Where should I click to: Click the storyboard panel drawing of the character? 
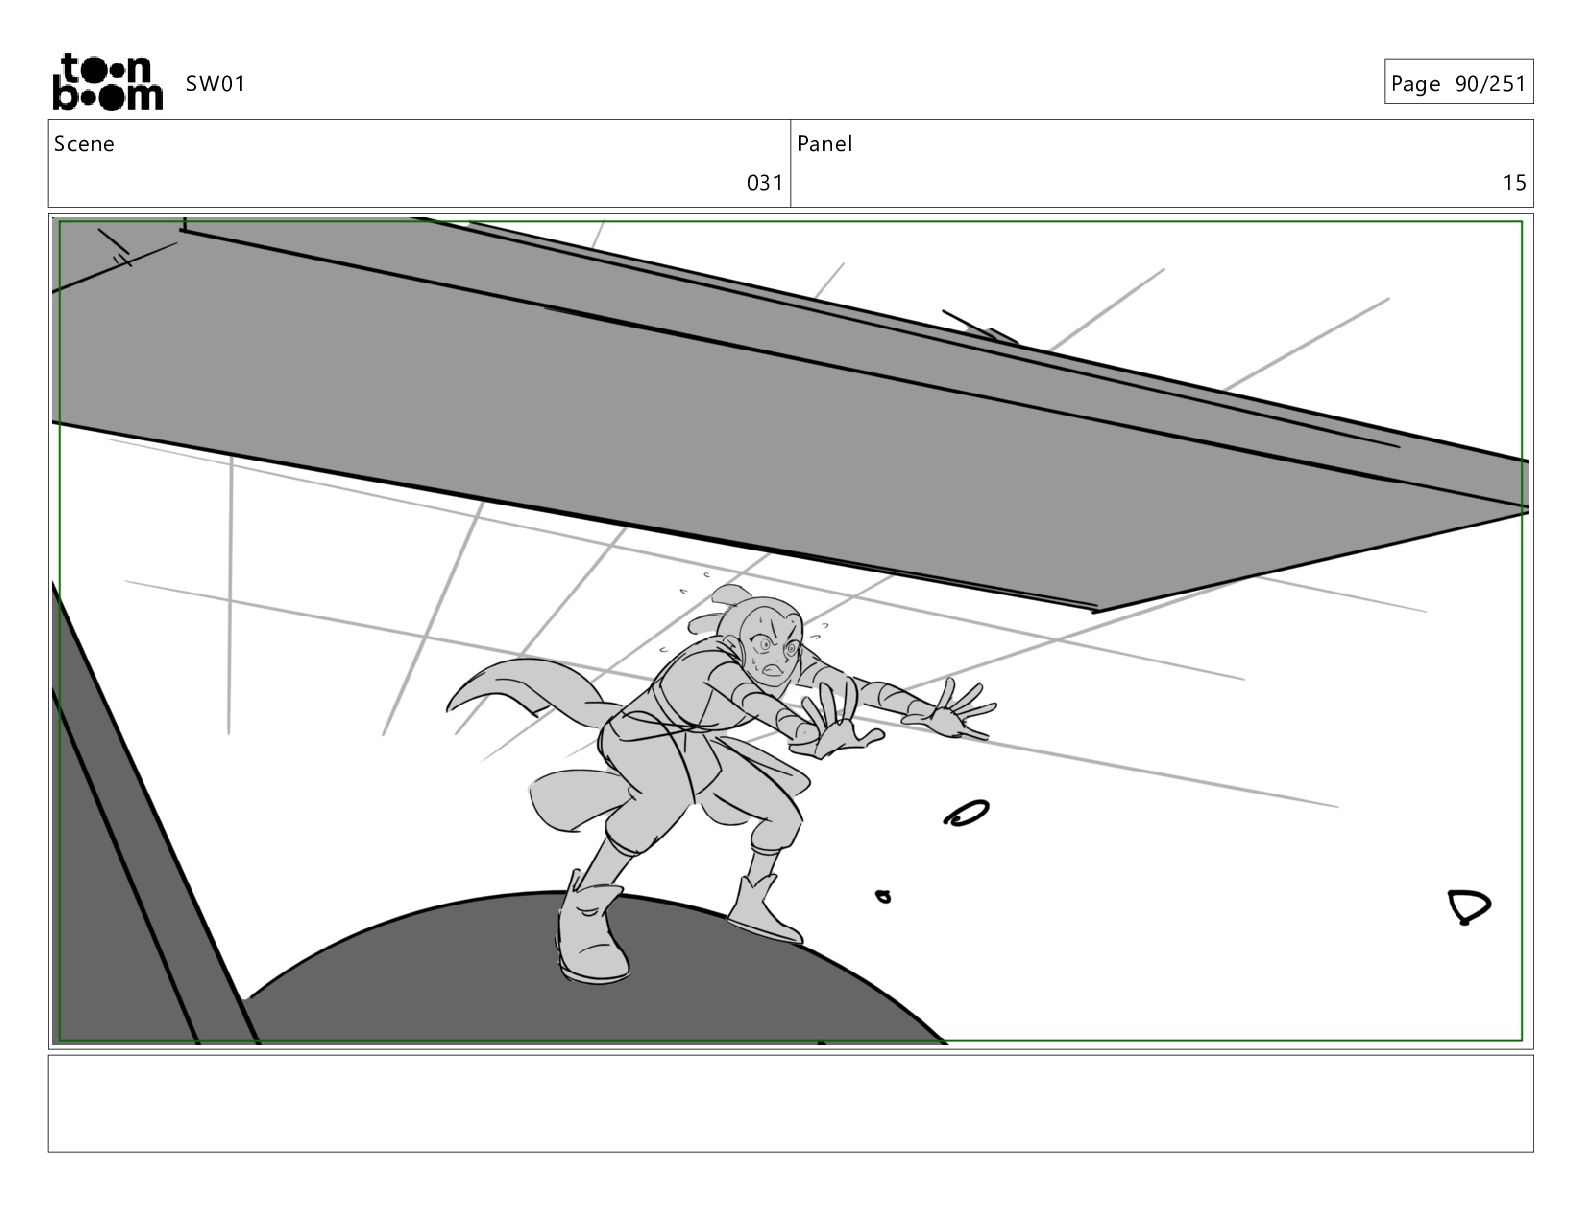[x=790, y=631]
